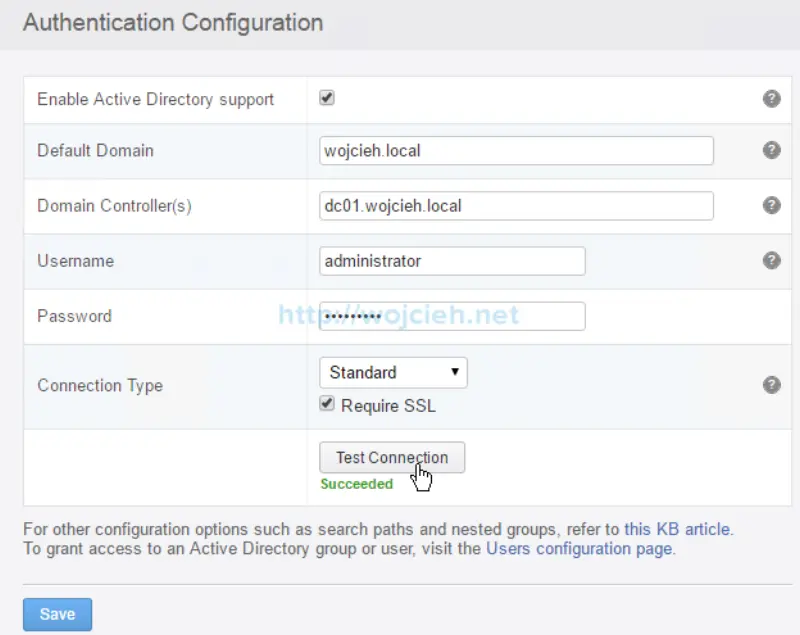Click the dropdown arrow showing Standard

[457, 372]
